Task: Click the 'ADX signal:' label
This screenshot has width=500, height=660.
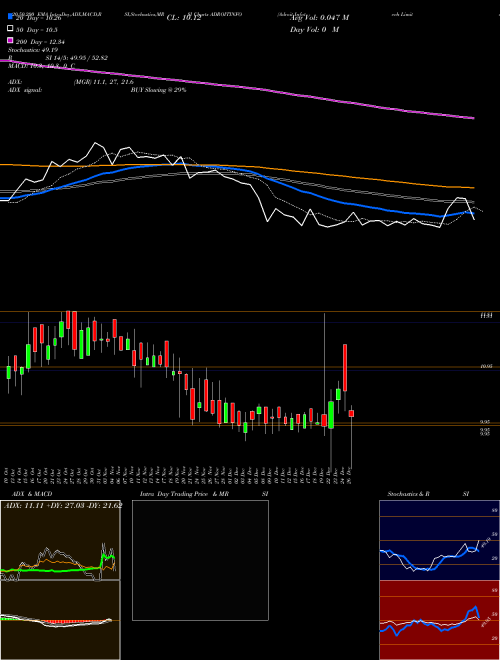Action: tap(25, 90)
